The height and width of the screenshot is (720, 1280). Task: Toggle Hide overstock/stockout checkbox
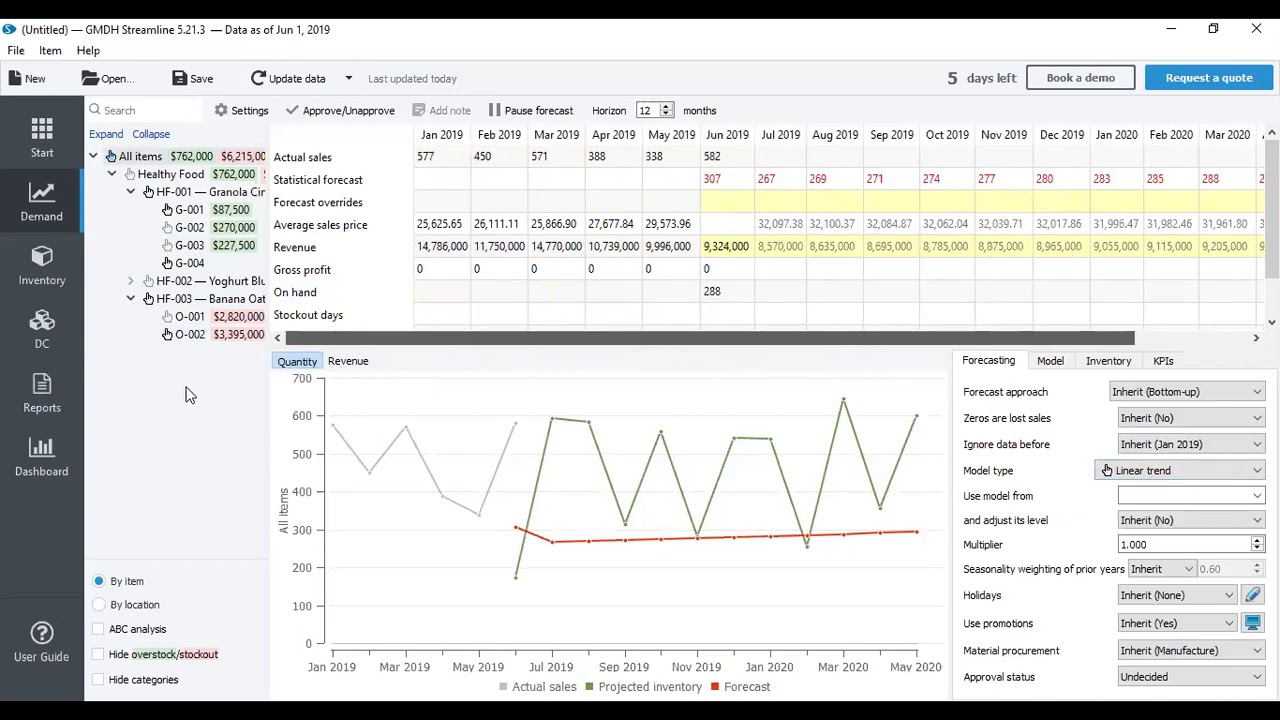(x=99, y=654)
